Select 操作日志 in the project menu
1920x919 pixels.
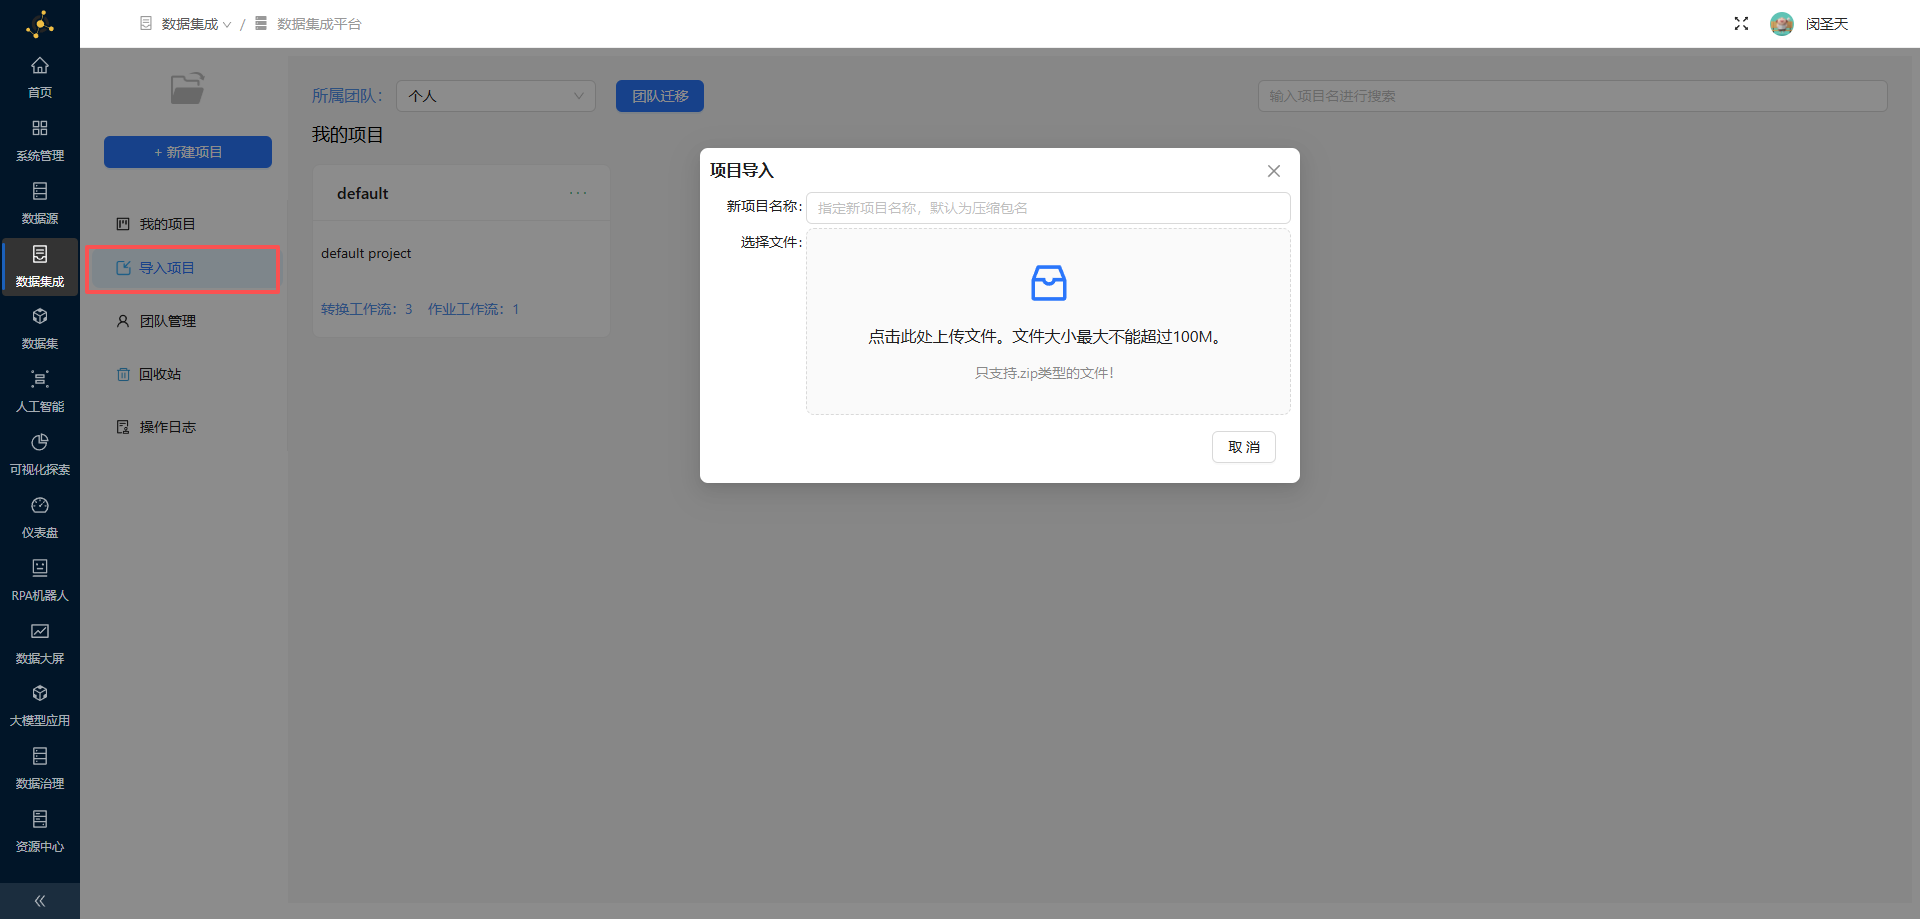[167, 427]
